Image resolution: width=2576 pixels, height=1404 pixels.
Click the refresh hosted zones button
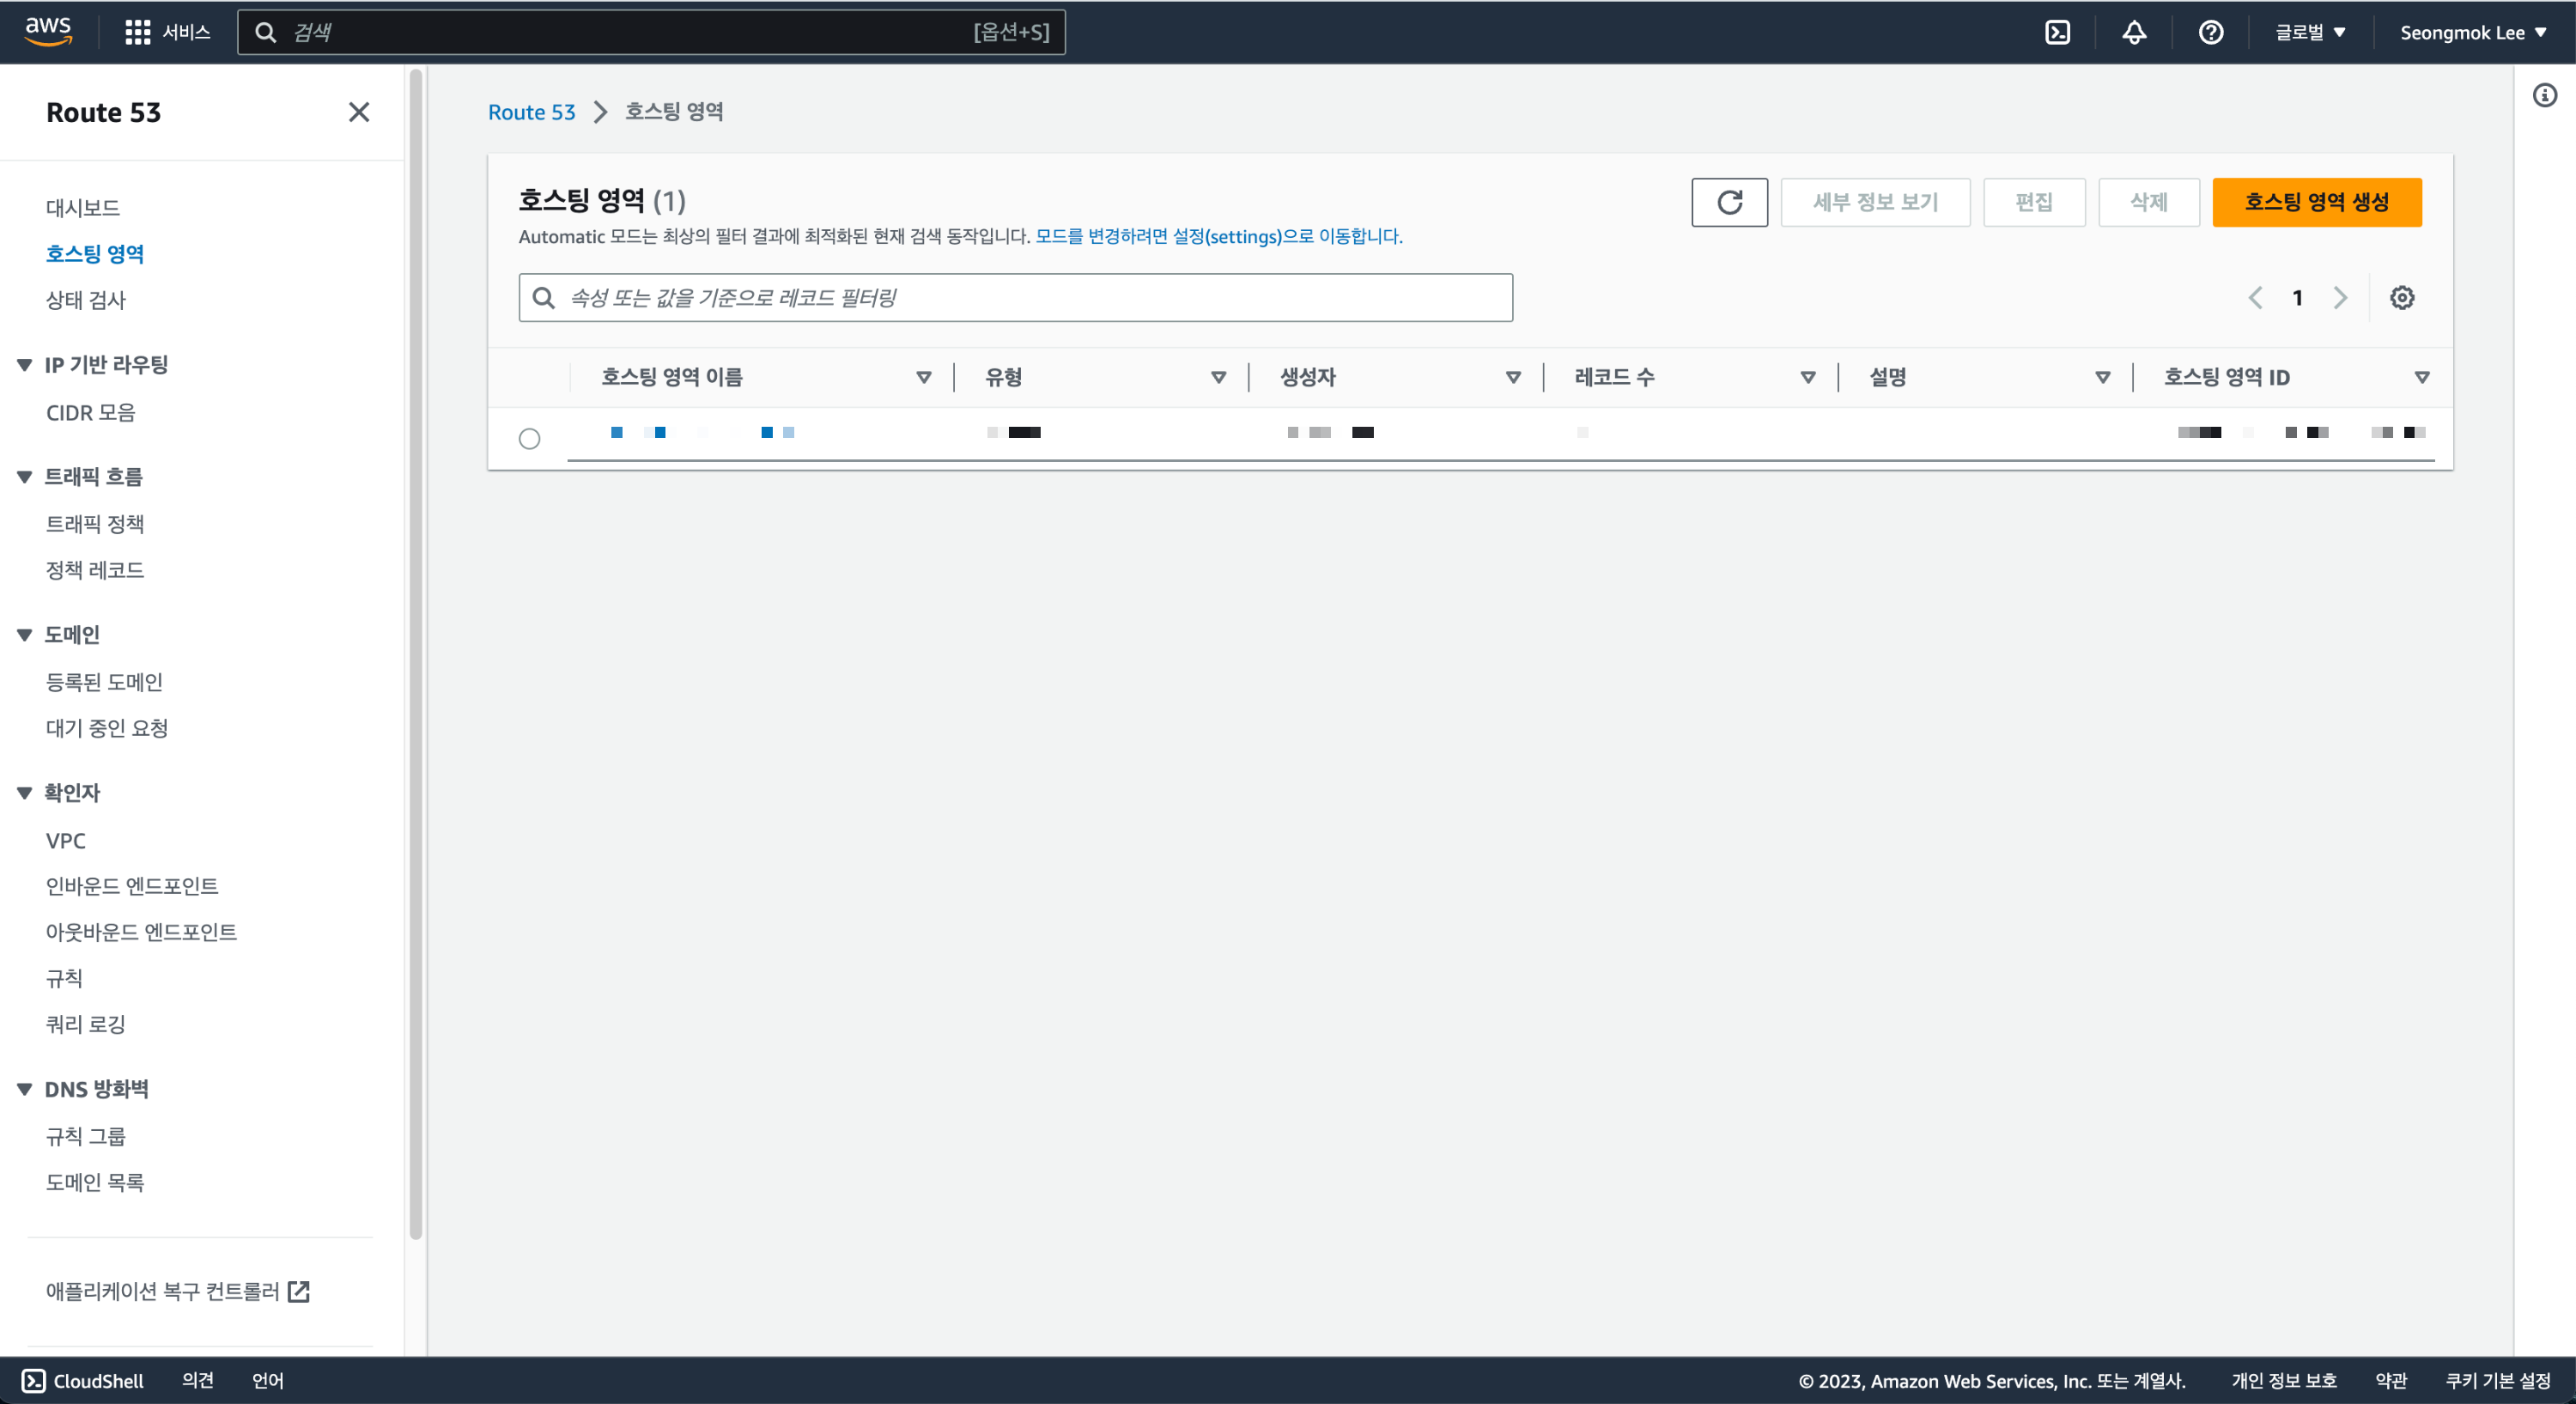(x=1729, y=202)
